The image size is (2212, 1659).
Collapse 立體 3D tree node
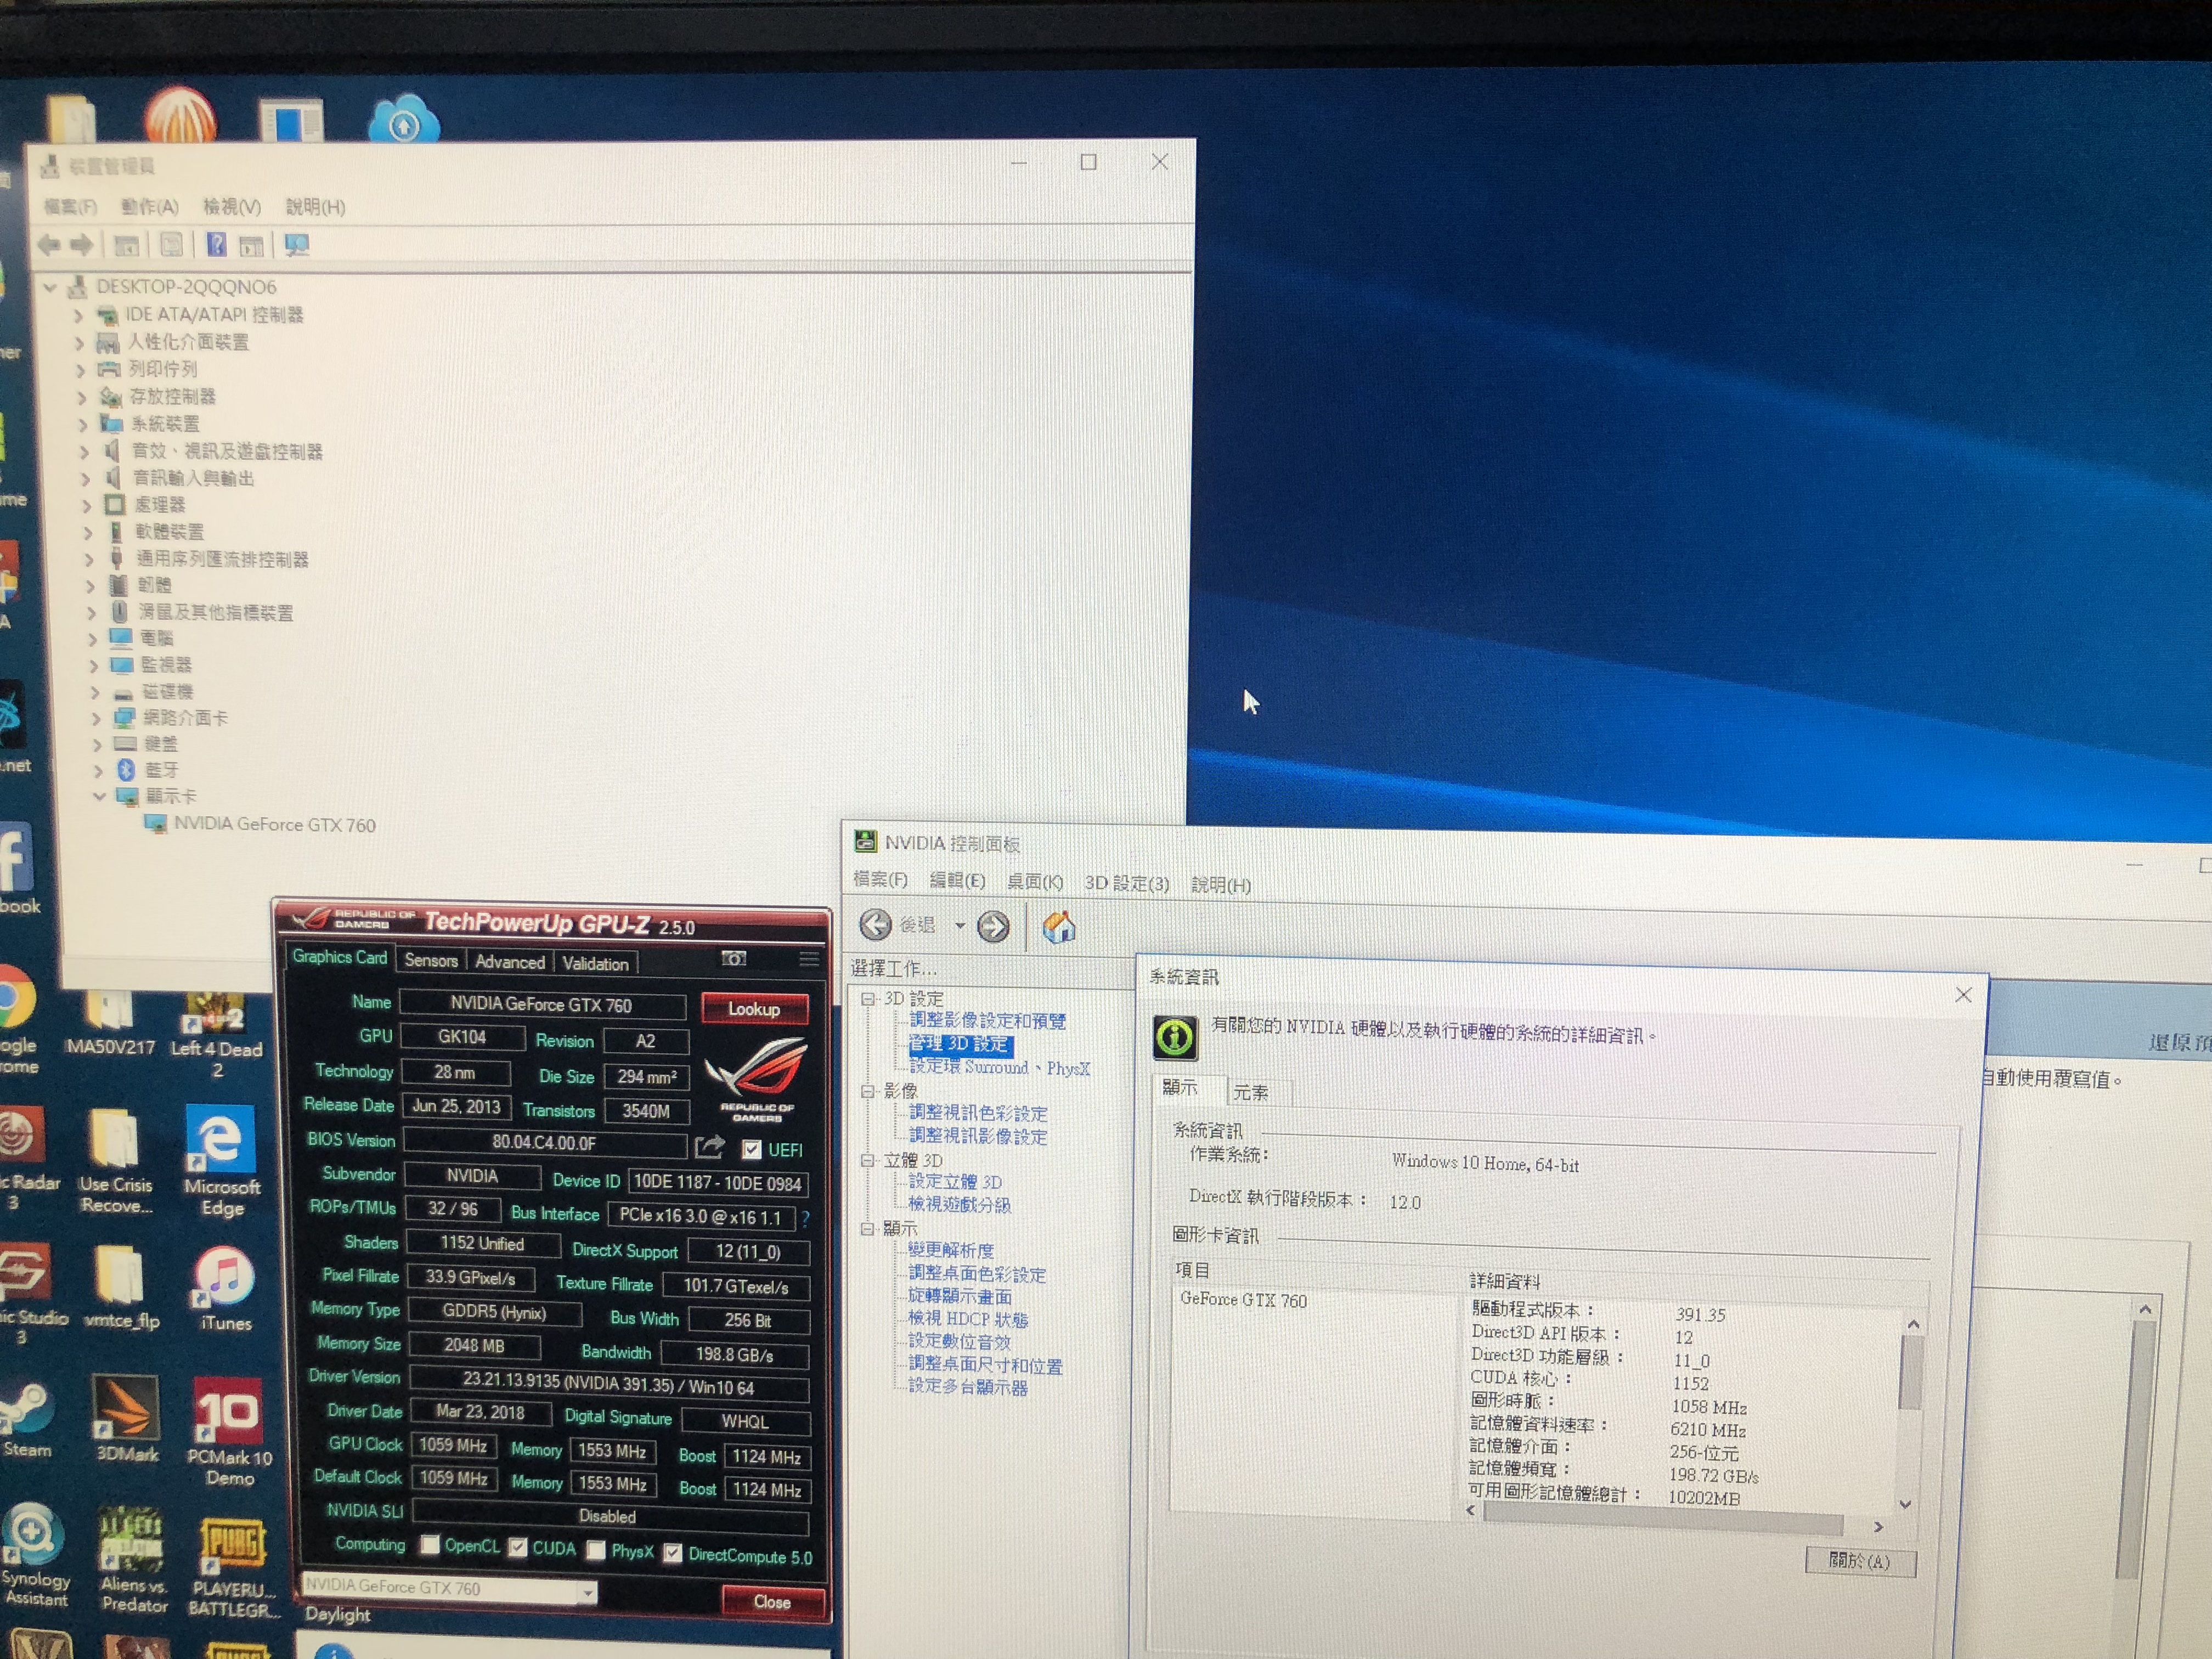coord(867,1160)
